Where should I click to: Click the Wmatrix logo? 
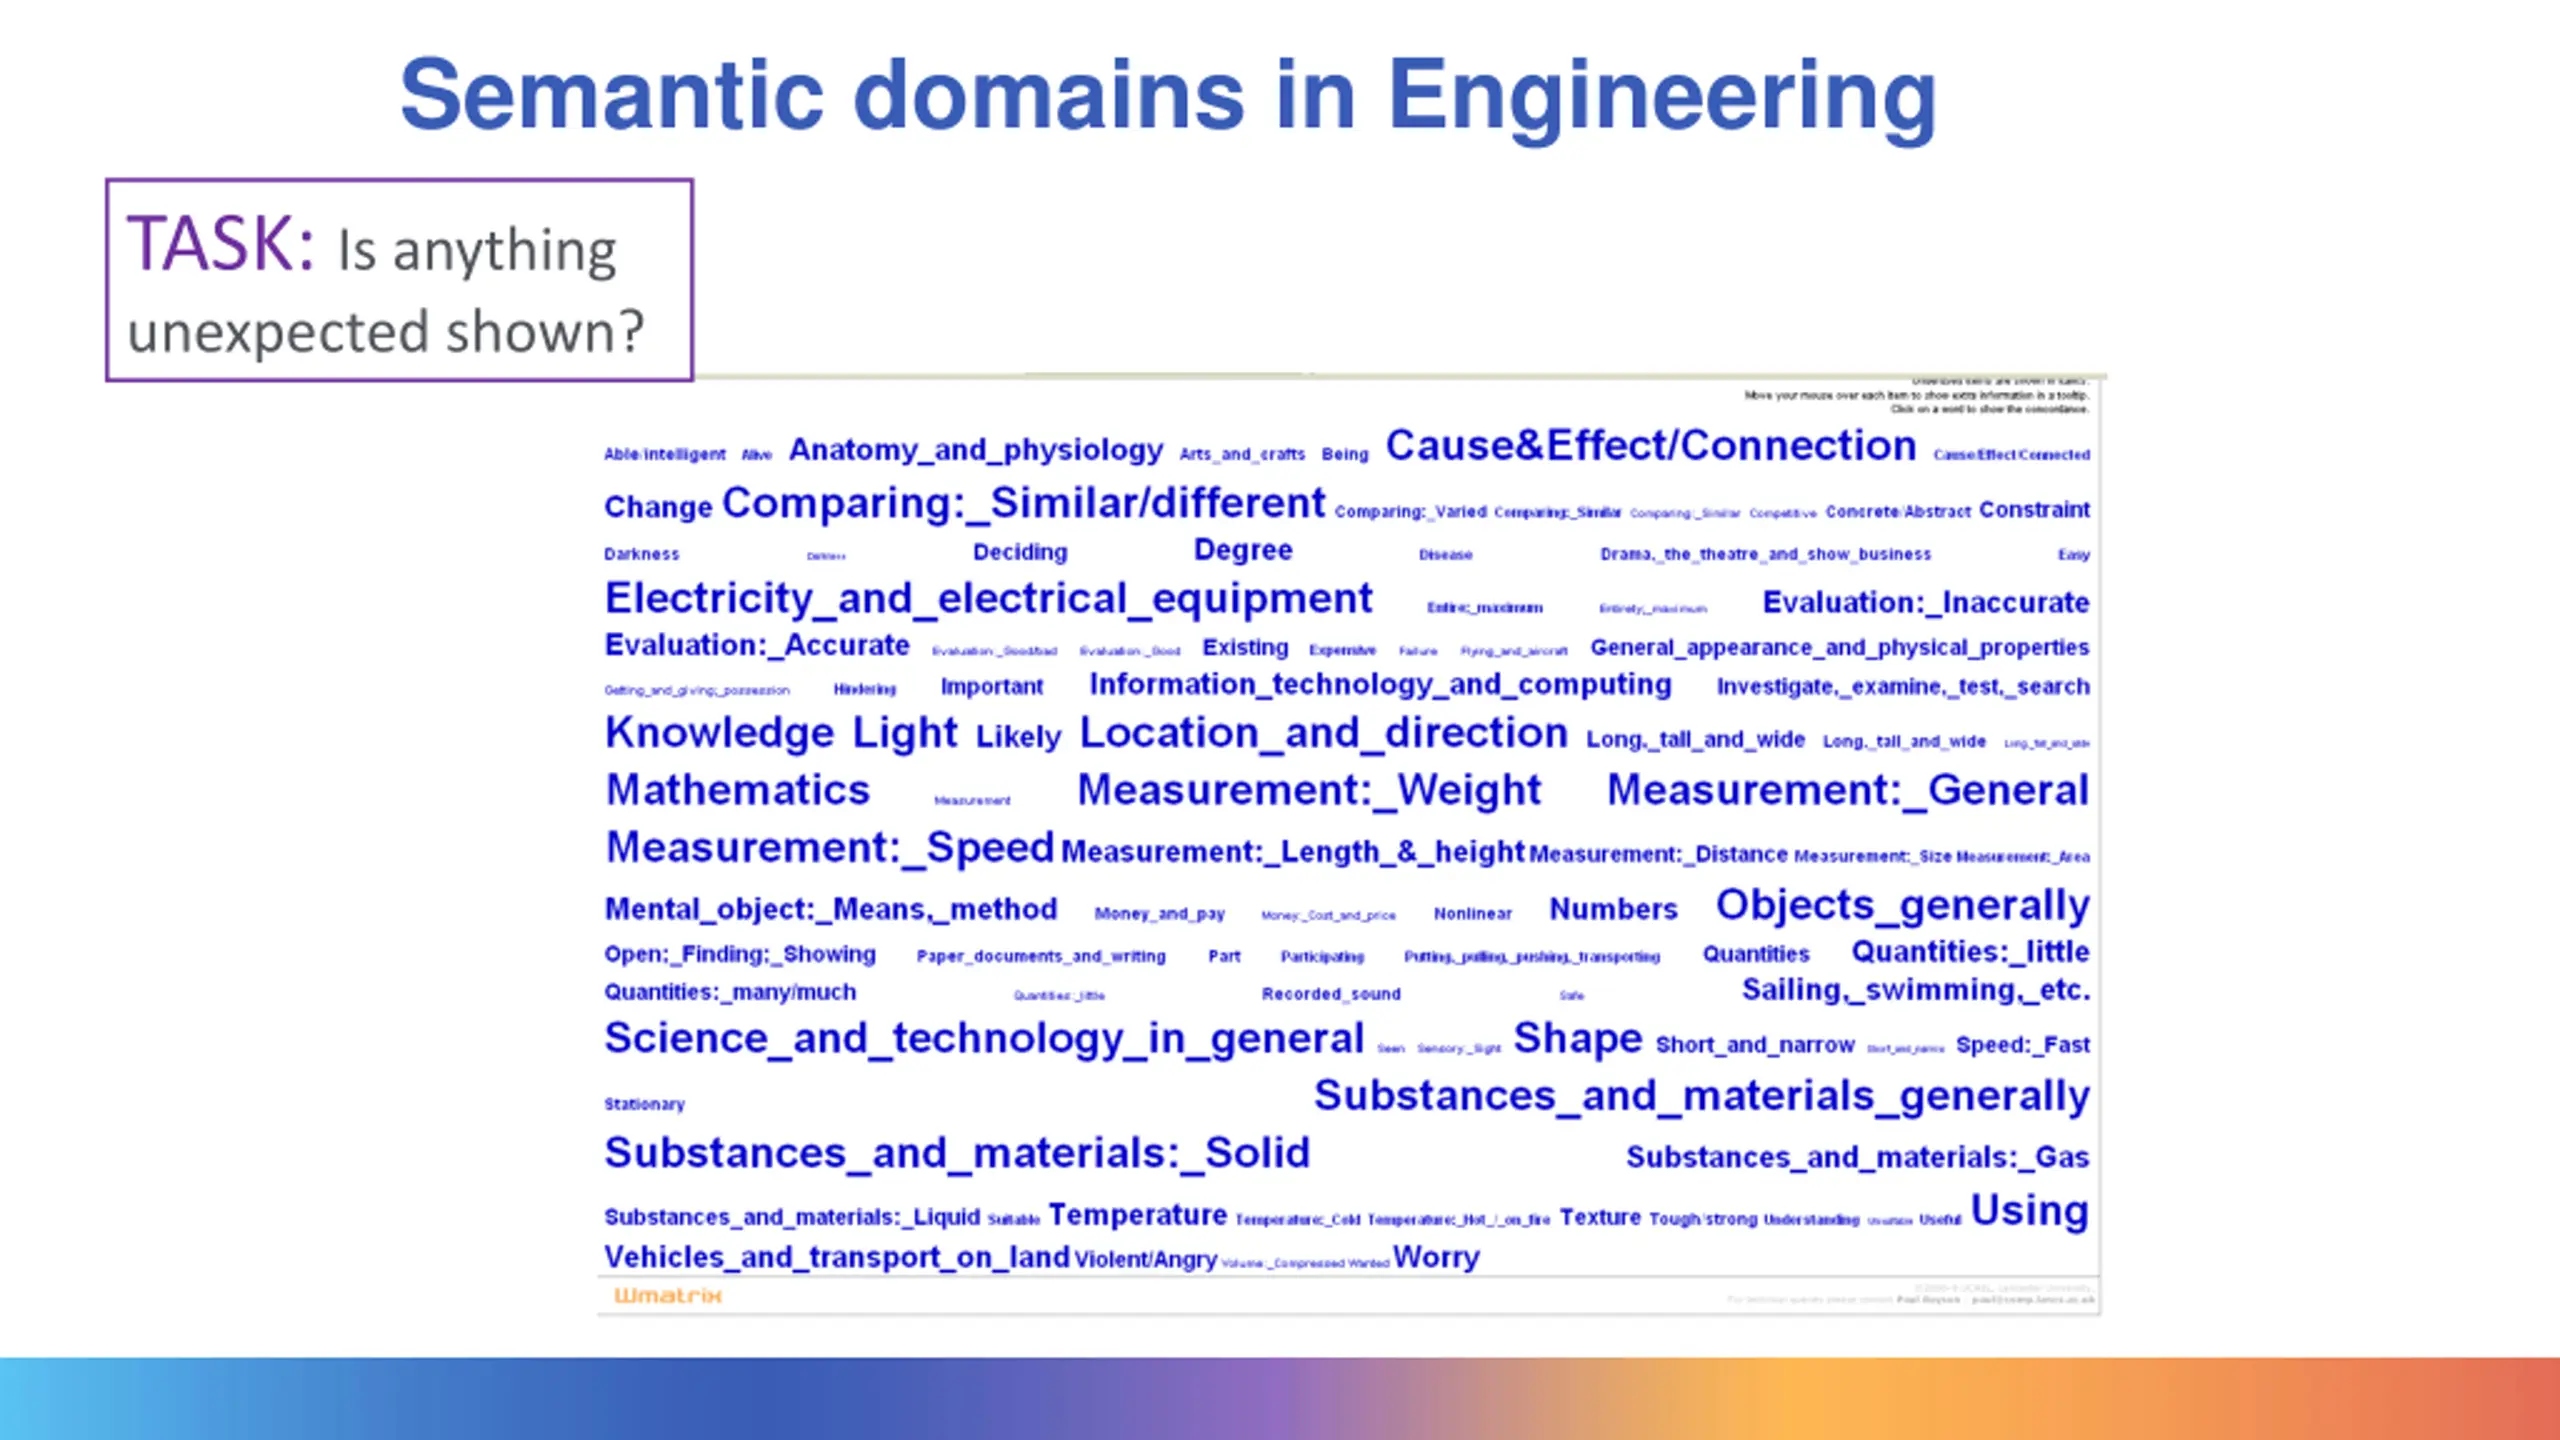667,1295
